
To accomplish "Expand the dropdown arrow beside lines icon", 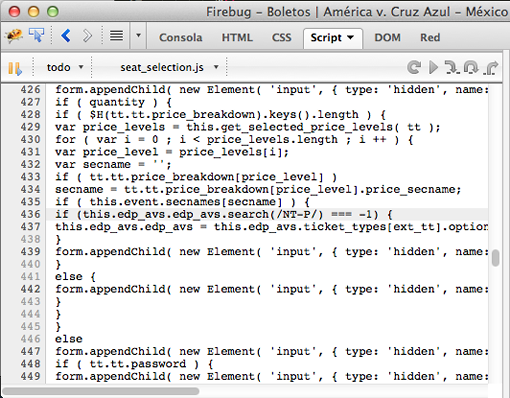I will pos(138,35).
